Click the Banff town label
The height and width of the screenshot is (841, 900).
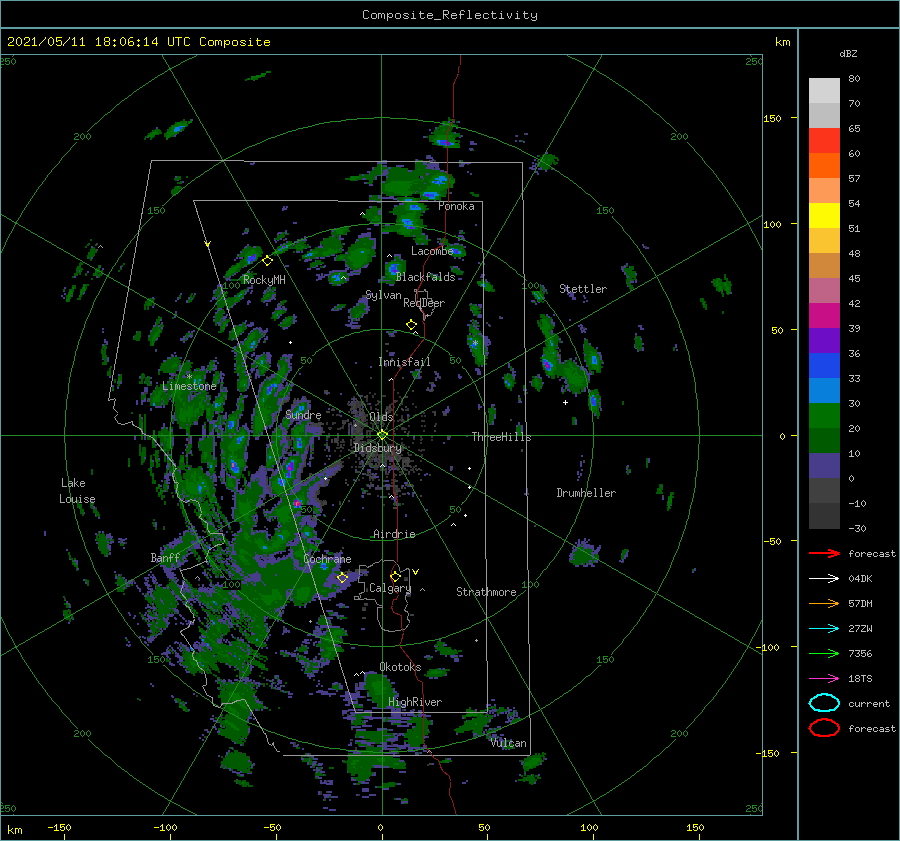[165, 558]
